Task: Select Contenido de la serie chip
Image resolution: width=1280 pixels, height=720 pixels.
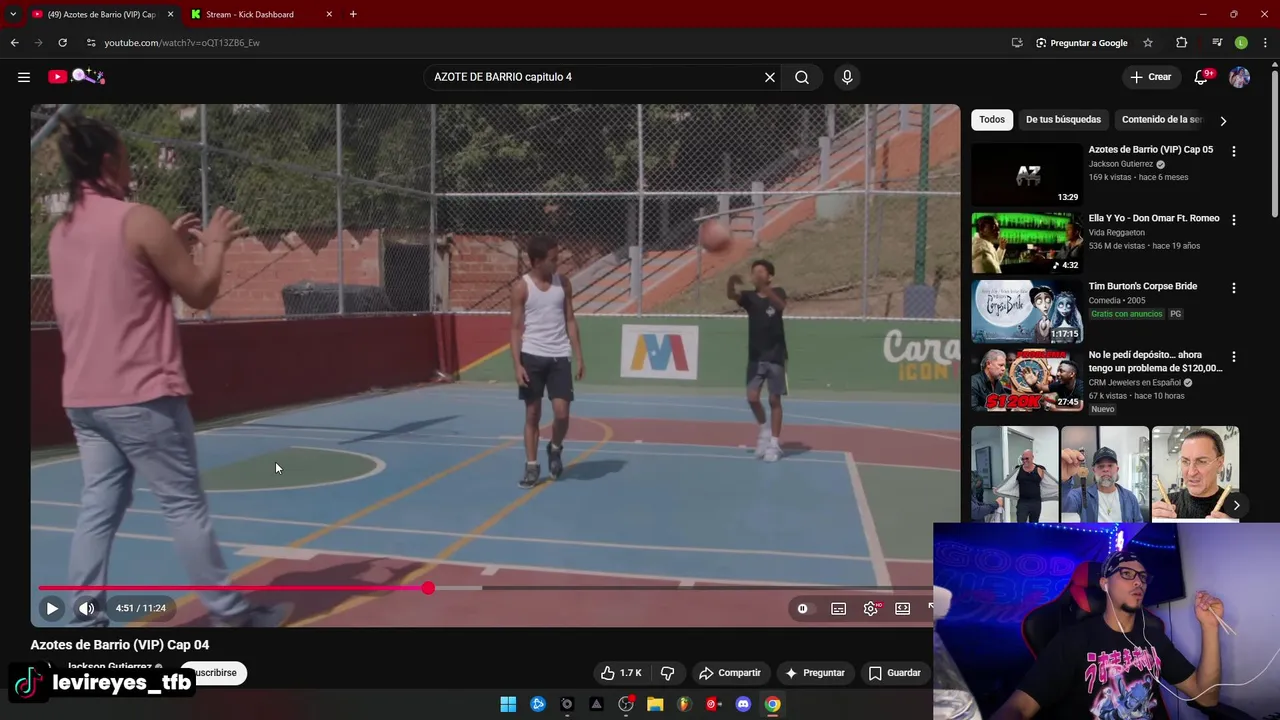Action: [x=1160, y=120]
